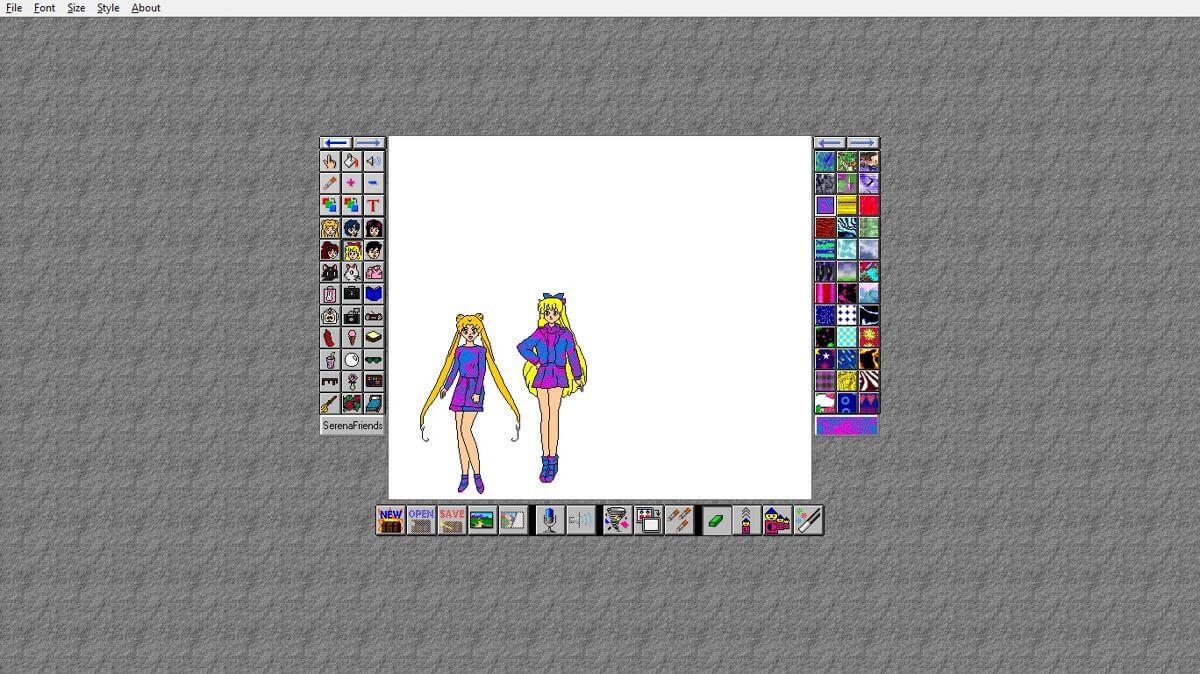
Task: Click the blonde girl with blue bow on canvas
Action: (x=551, y=388)
